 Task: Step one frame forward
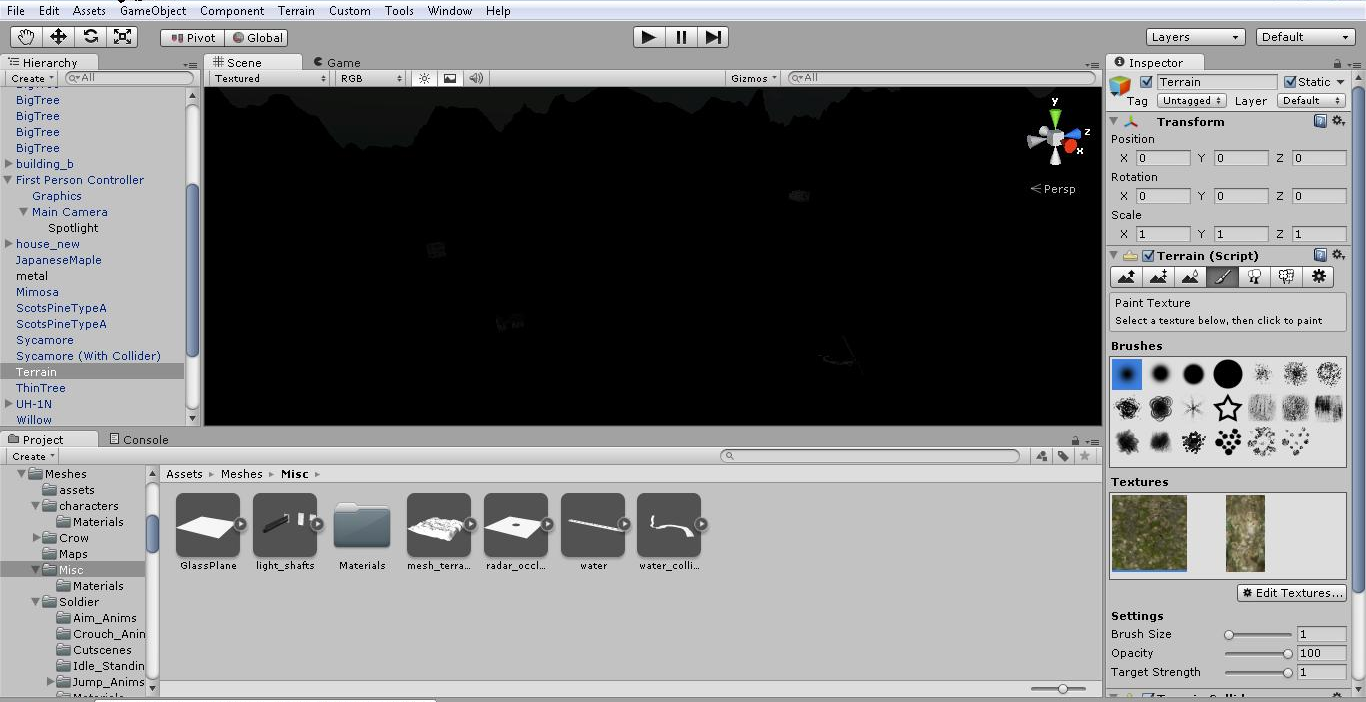click(713, 37)
